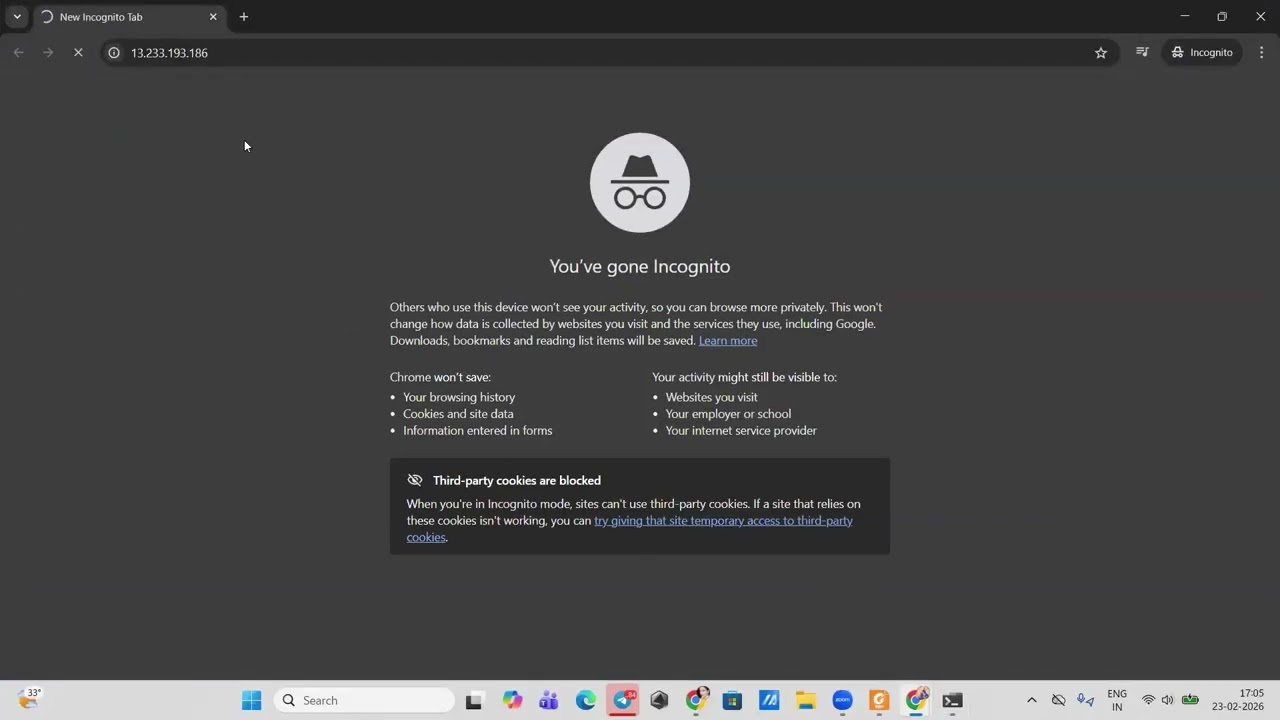Click the cloud sync off tray icon

pyautogui.click(x=1058, y=701)
